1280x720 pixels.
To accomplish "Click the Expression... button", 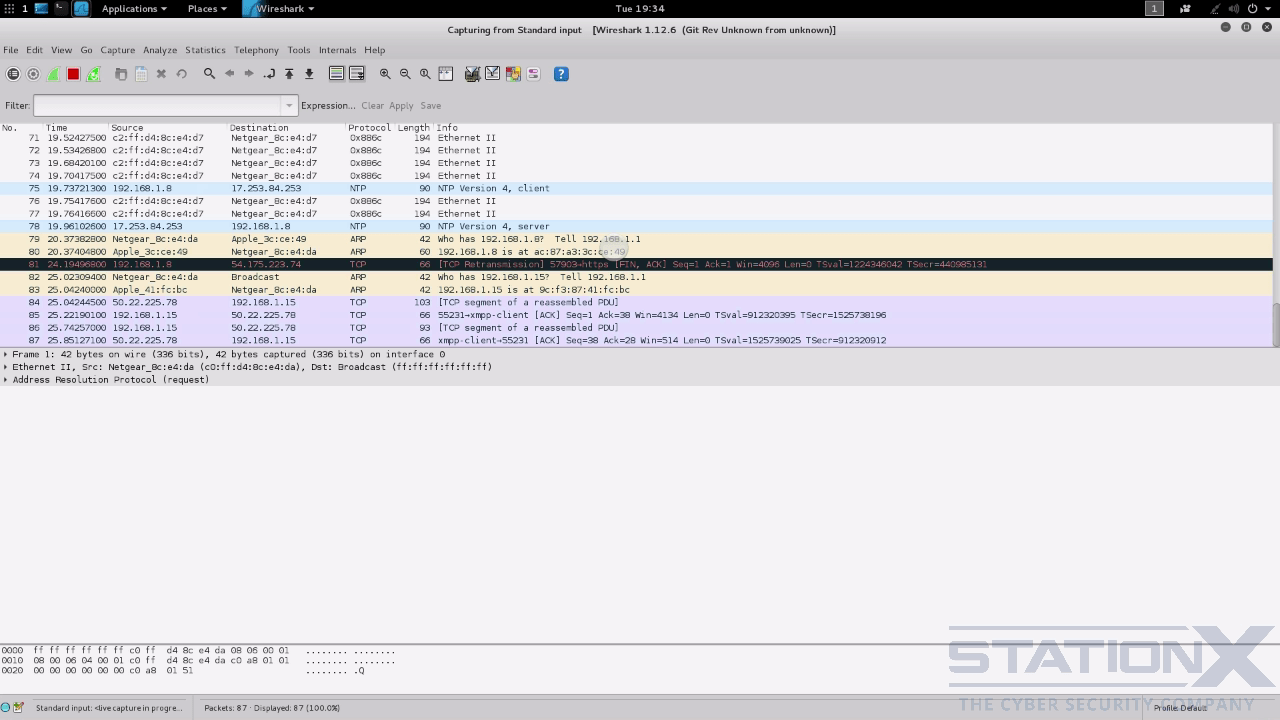I will pos(328,106).
